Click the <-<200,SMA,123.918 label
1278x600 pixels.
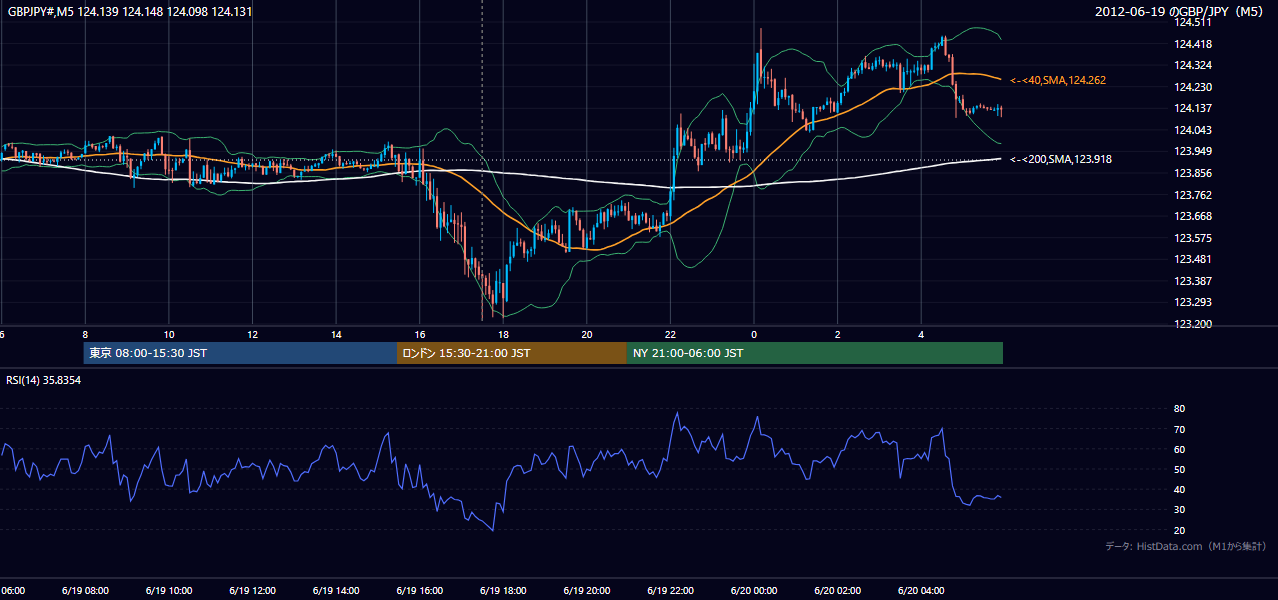1061,159
